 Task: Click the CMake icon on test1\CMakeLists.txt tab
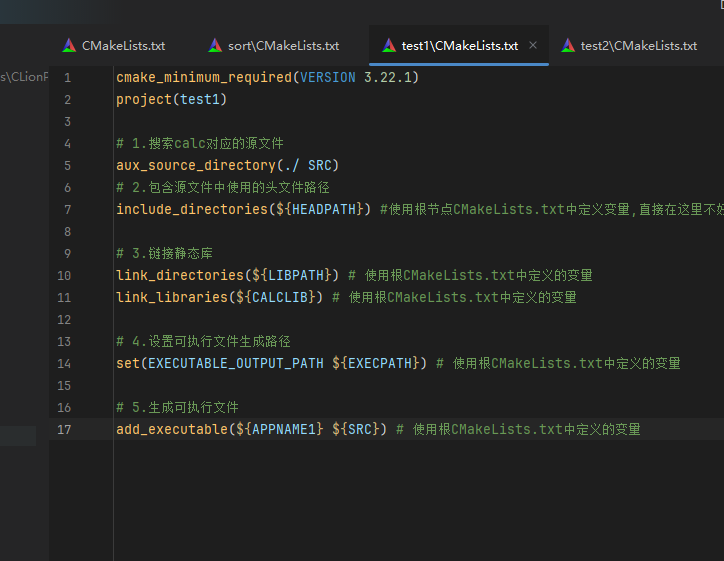click(389, 46)
